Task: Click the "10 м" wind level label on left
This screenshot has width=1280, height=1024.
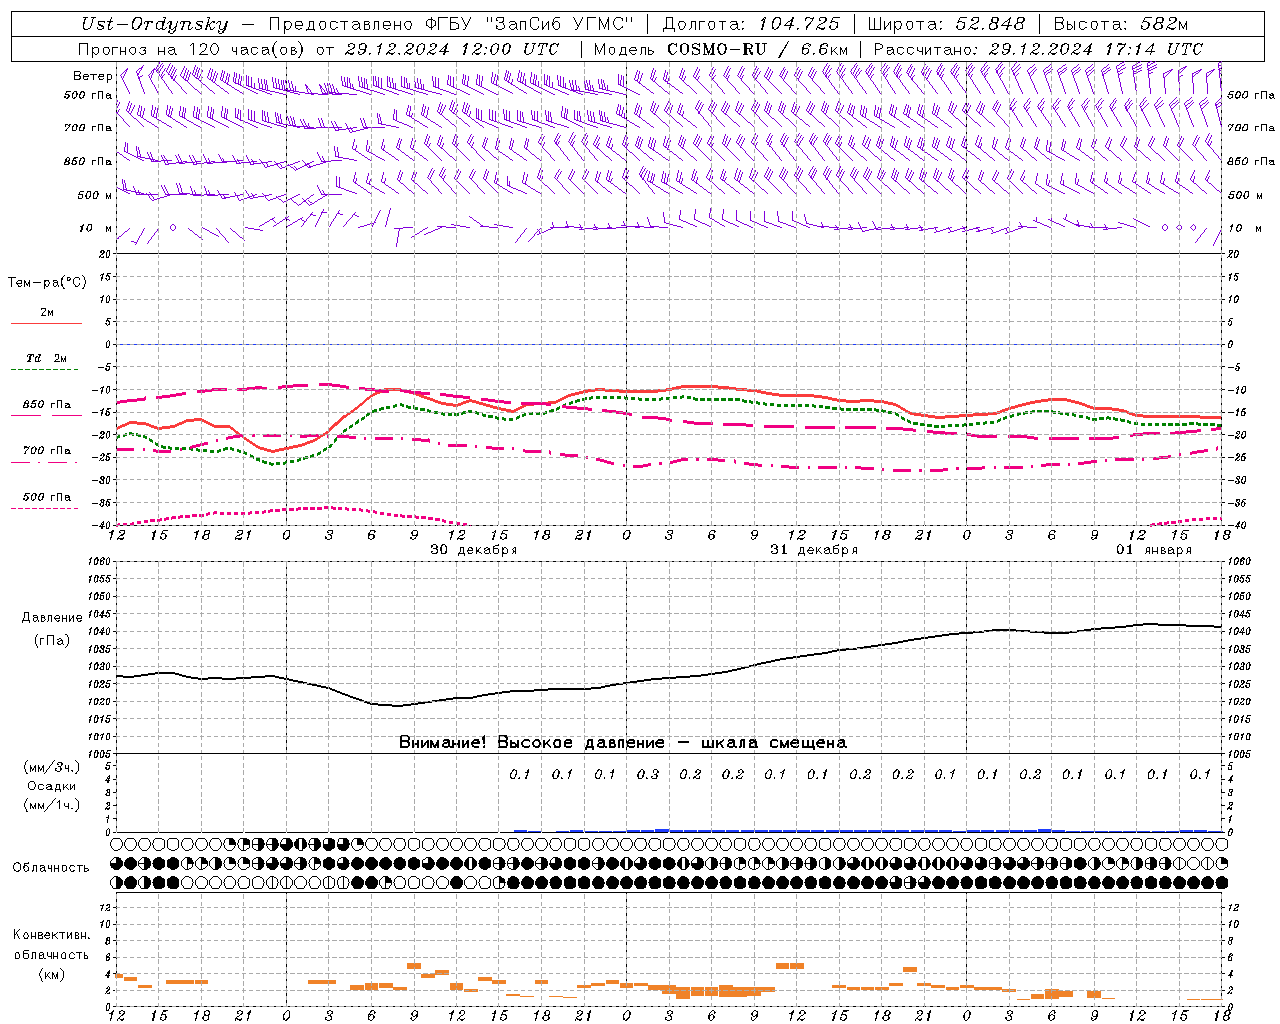Action: tap(96, 229)
